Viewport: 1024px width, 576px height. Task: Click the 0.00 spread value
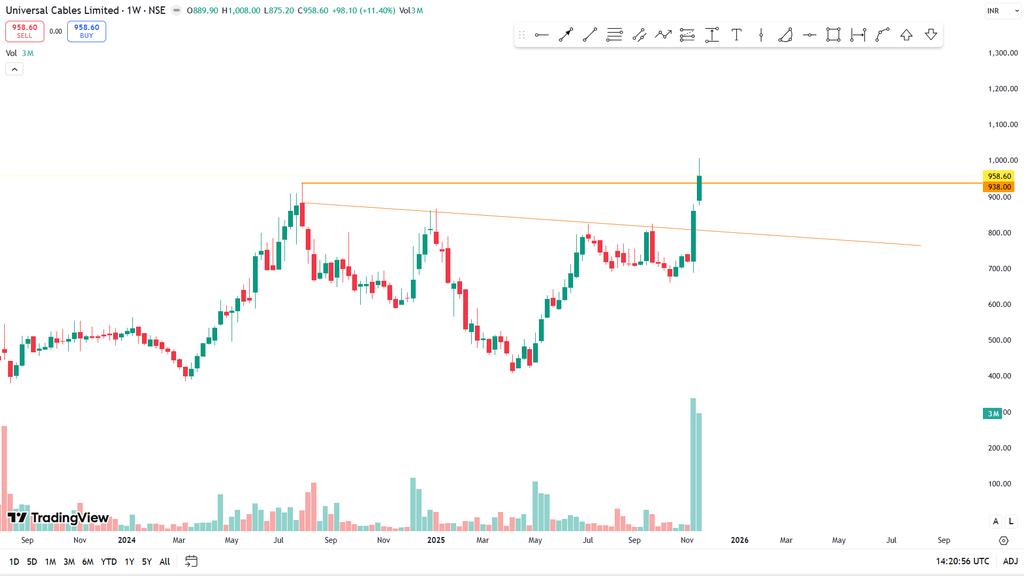tap(56, 31)
